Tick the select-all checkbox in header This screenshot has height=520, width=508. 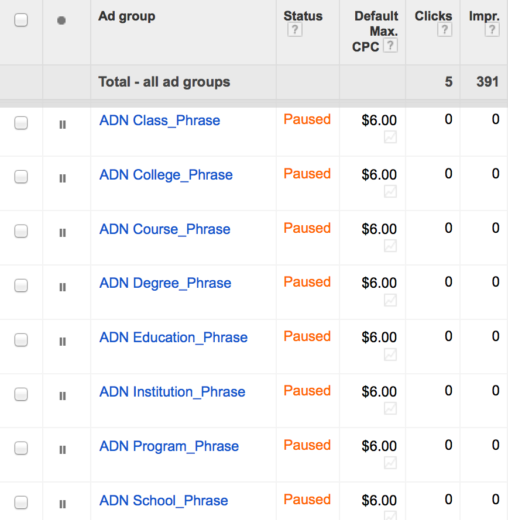pos(21,20)
